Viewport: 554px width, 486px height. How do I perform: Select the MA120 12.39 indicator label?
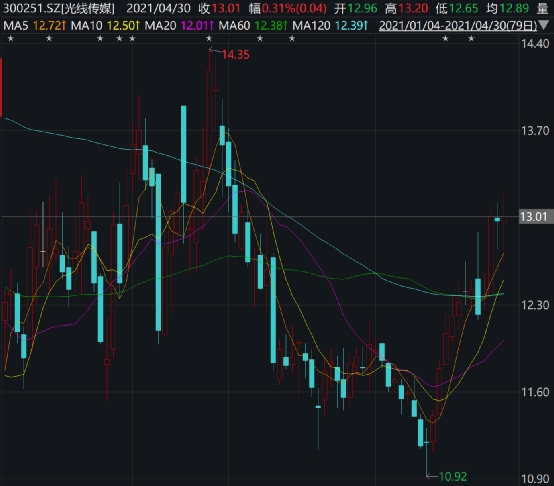330,25
